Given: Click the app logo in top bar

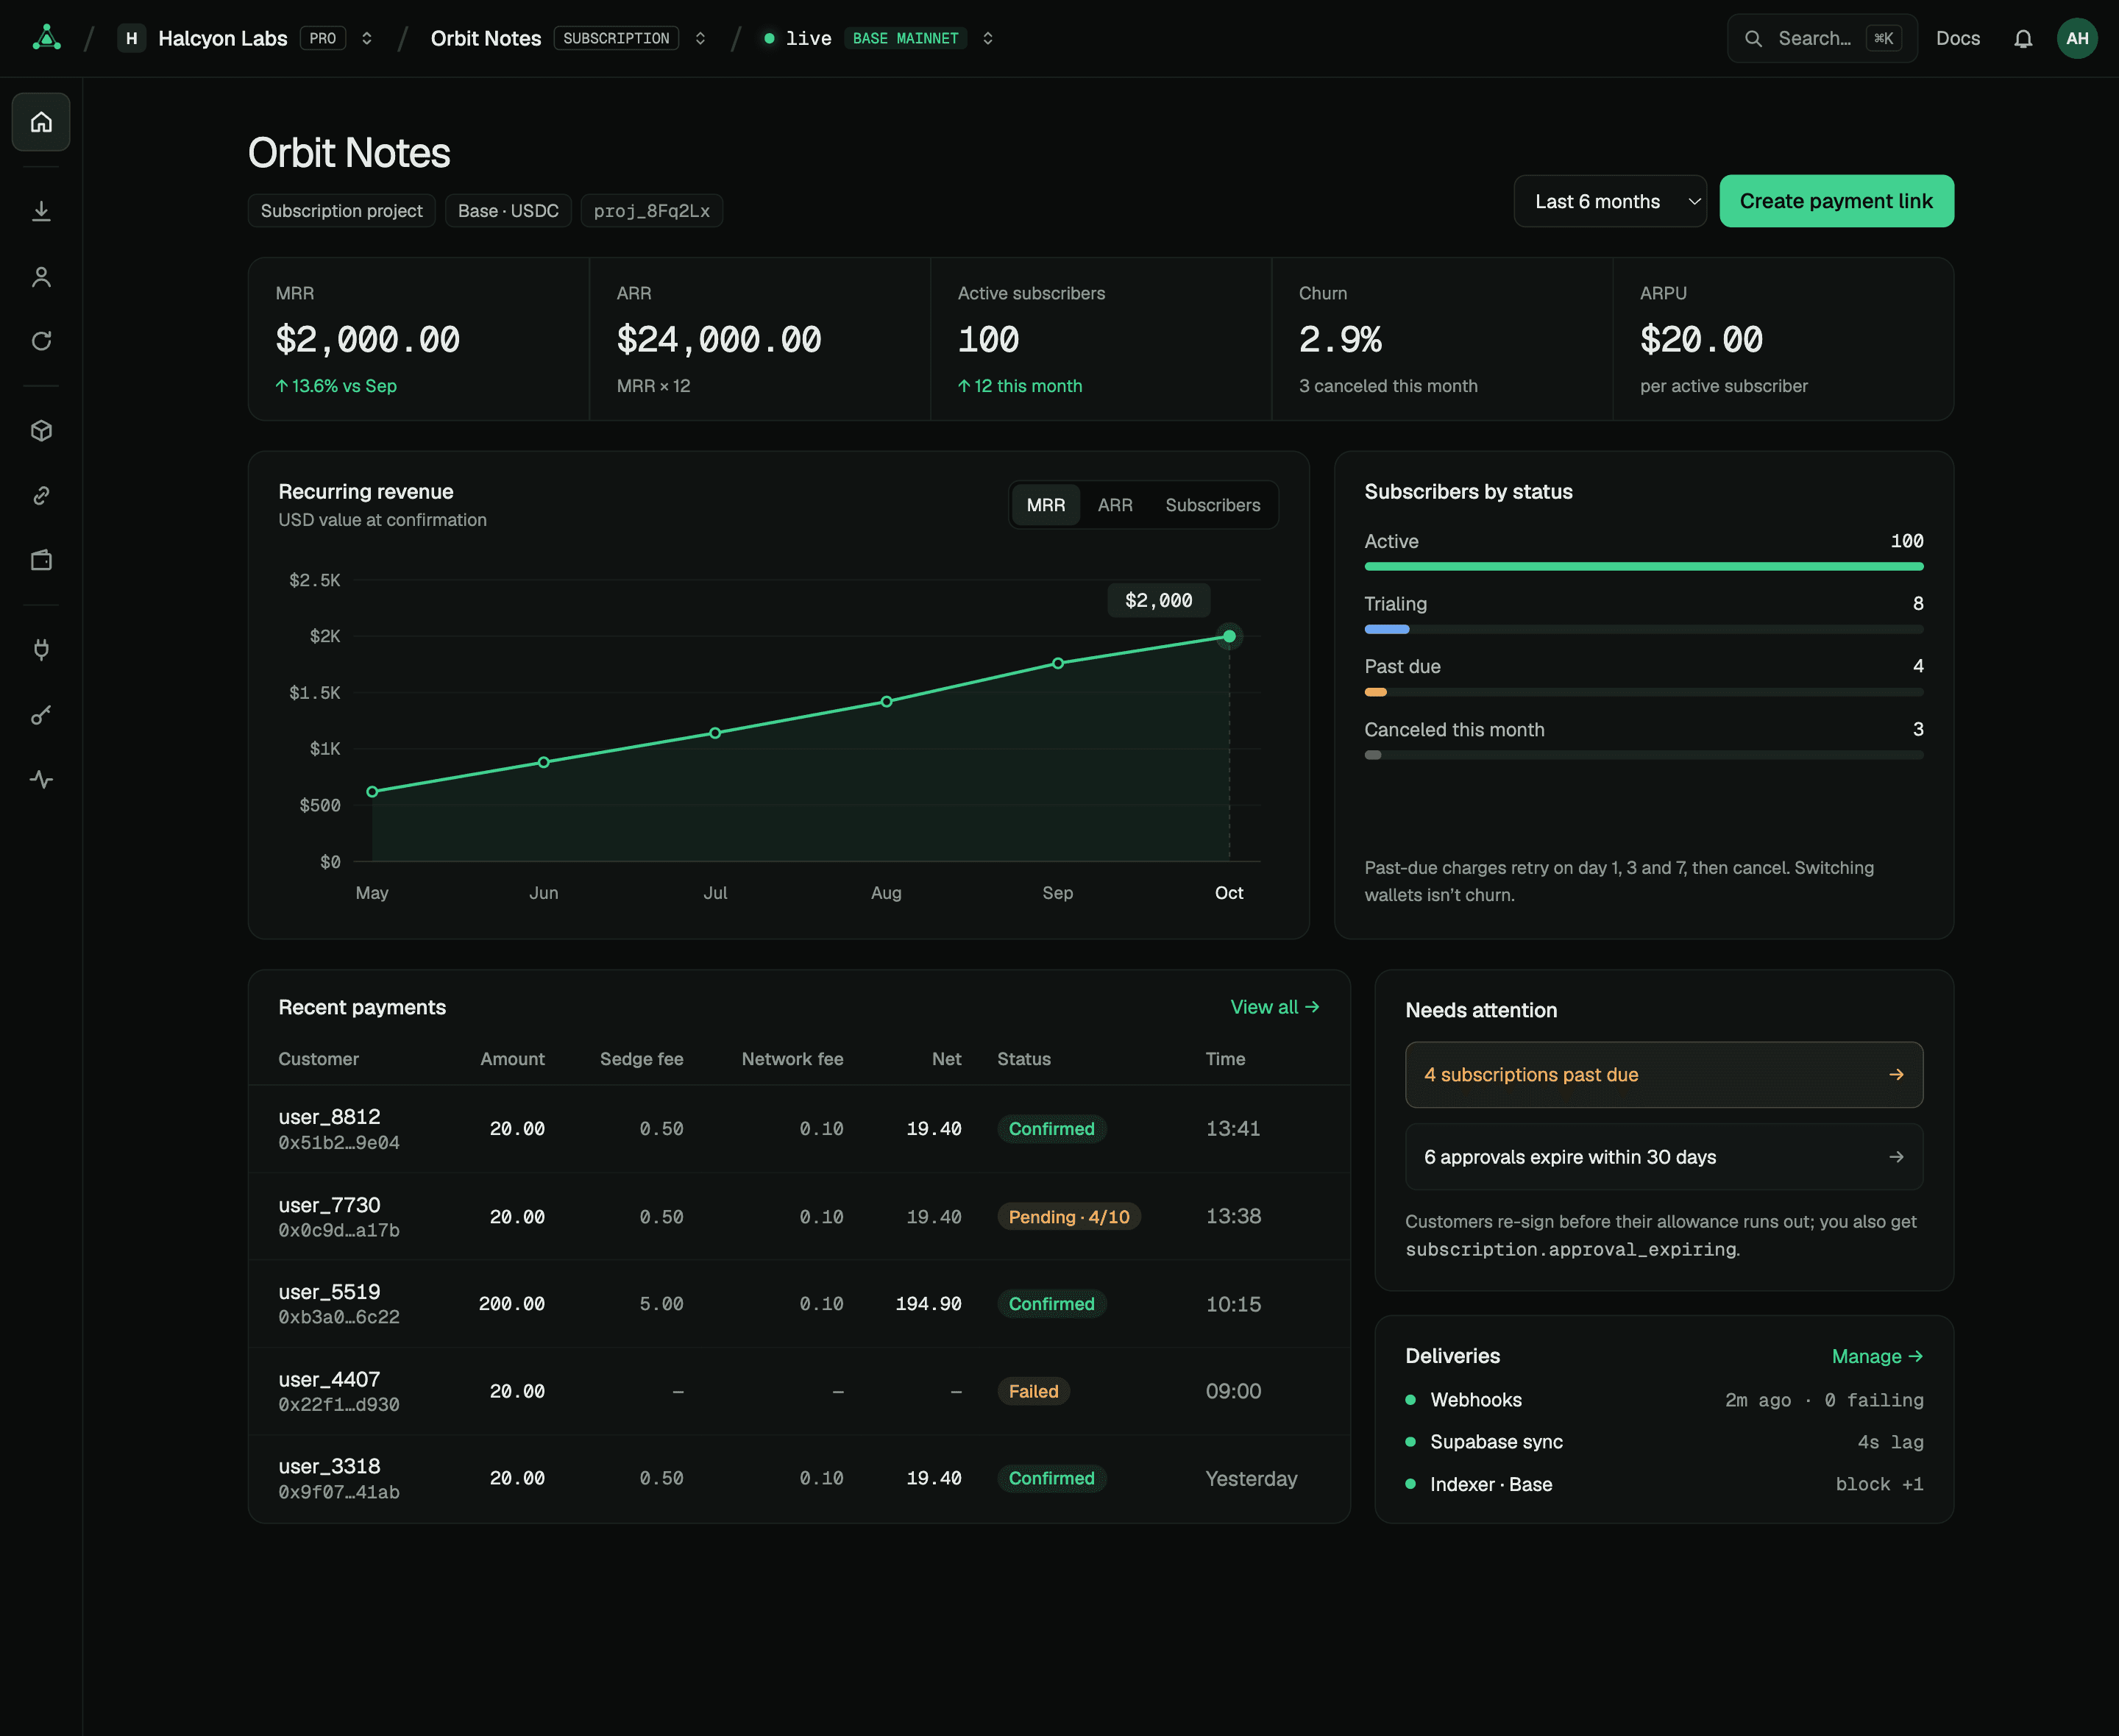Looking at the screenshot, I should click(47, 38).
